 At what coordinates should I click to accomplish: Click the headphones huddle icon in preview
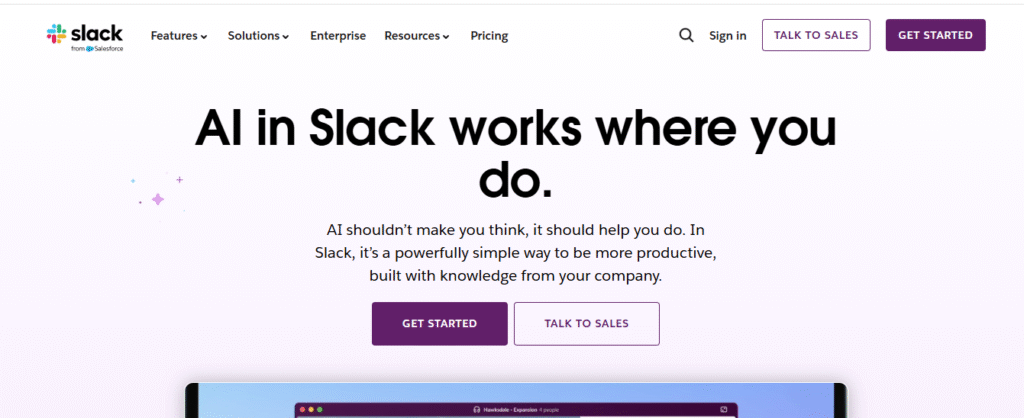click(477, 410)
